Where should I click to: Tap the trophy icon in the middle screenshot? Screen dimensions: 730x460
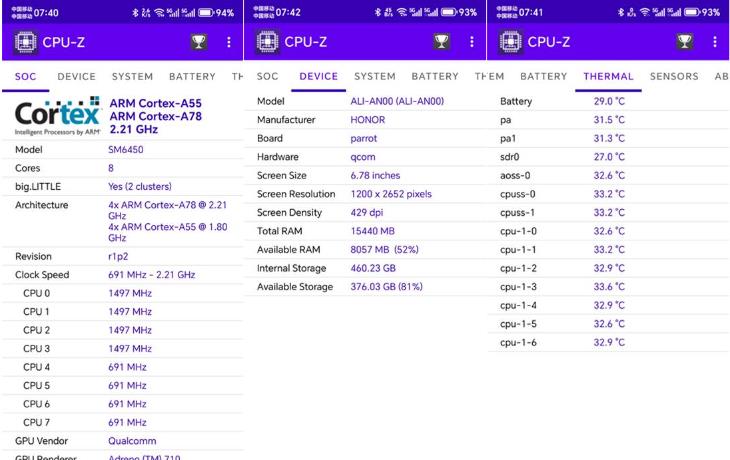(441, 42)
